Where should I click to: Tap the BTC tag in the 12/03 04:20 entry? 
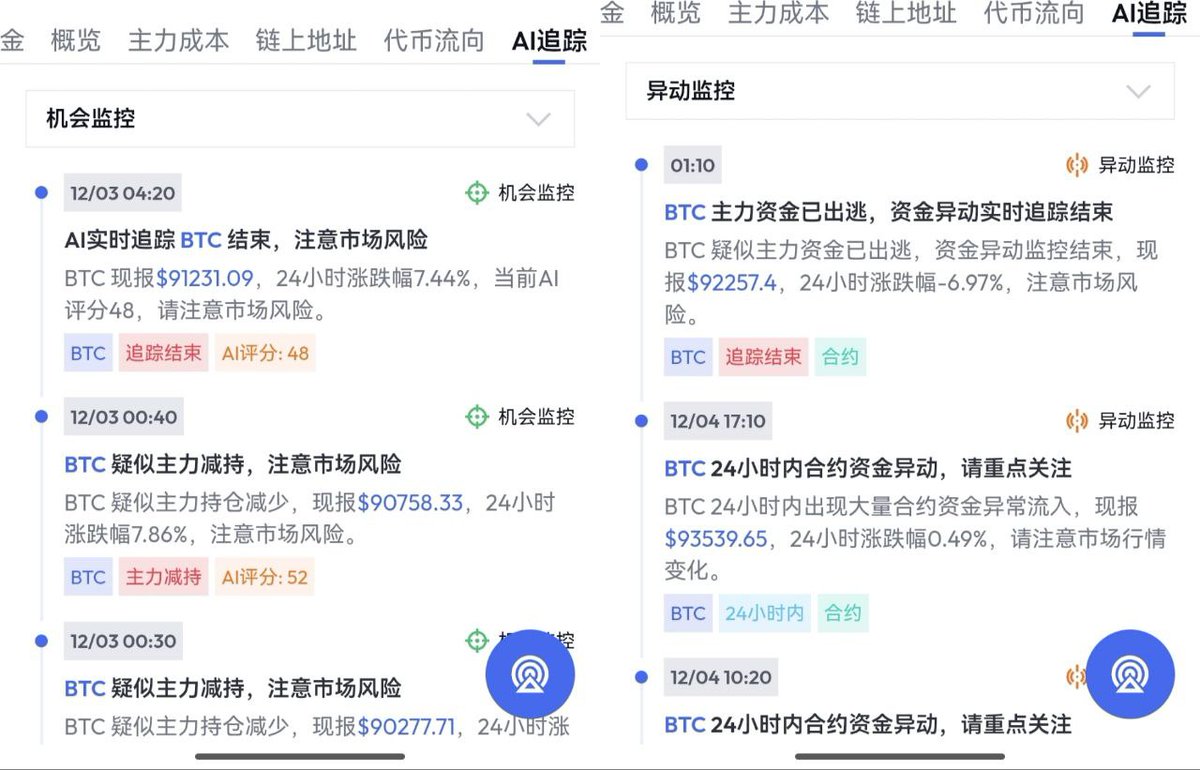[x=88, y=353]
